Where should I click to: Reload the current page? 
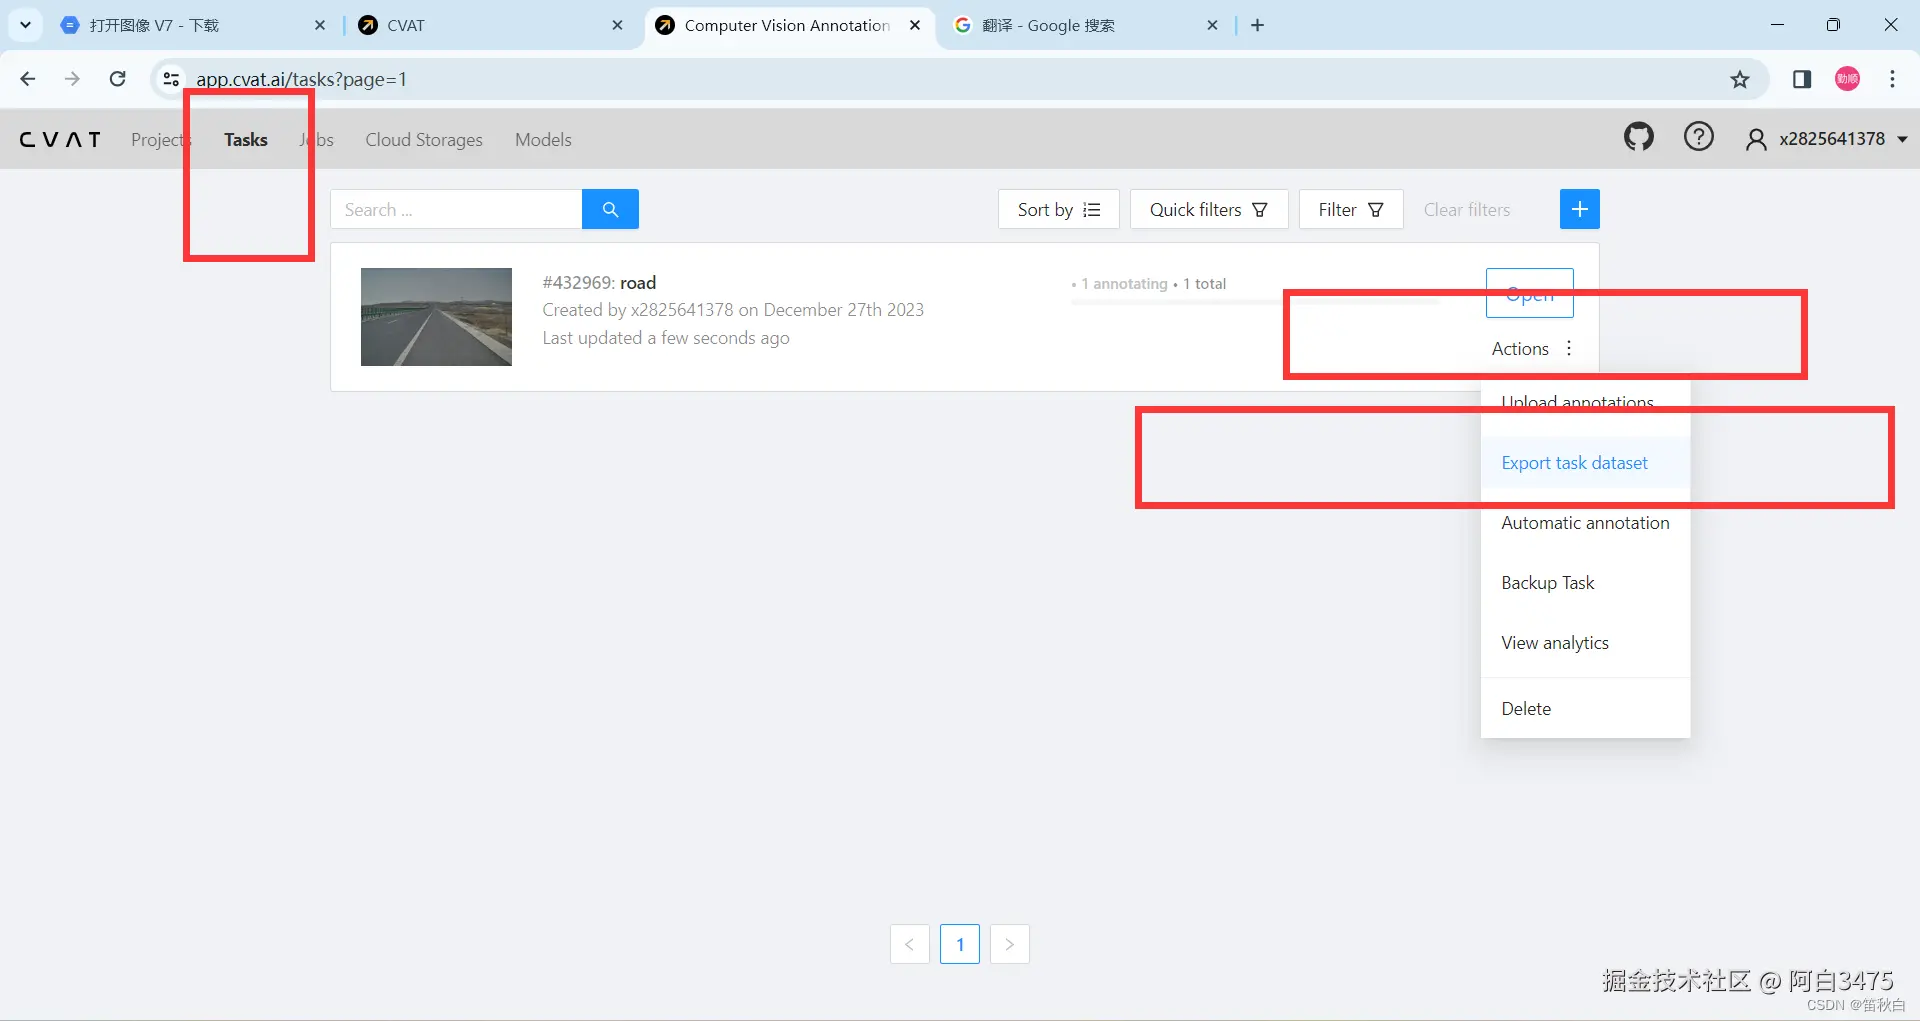pyautogui.click(x=117, y=79)
